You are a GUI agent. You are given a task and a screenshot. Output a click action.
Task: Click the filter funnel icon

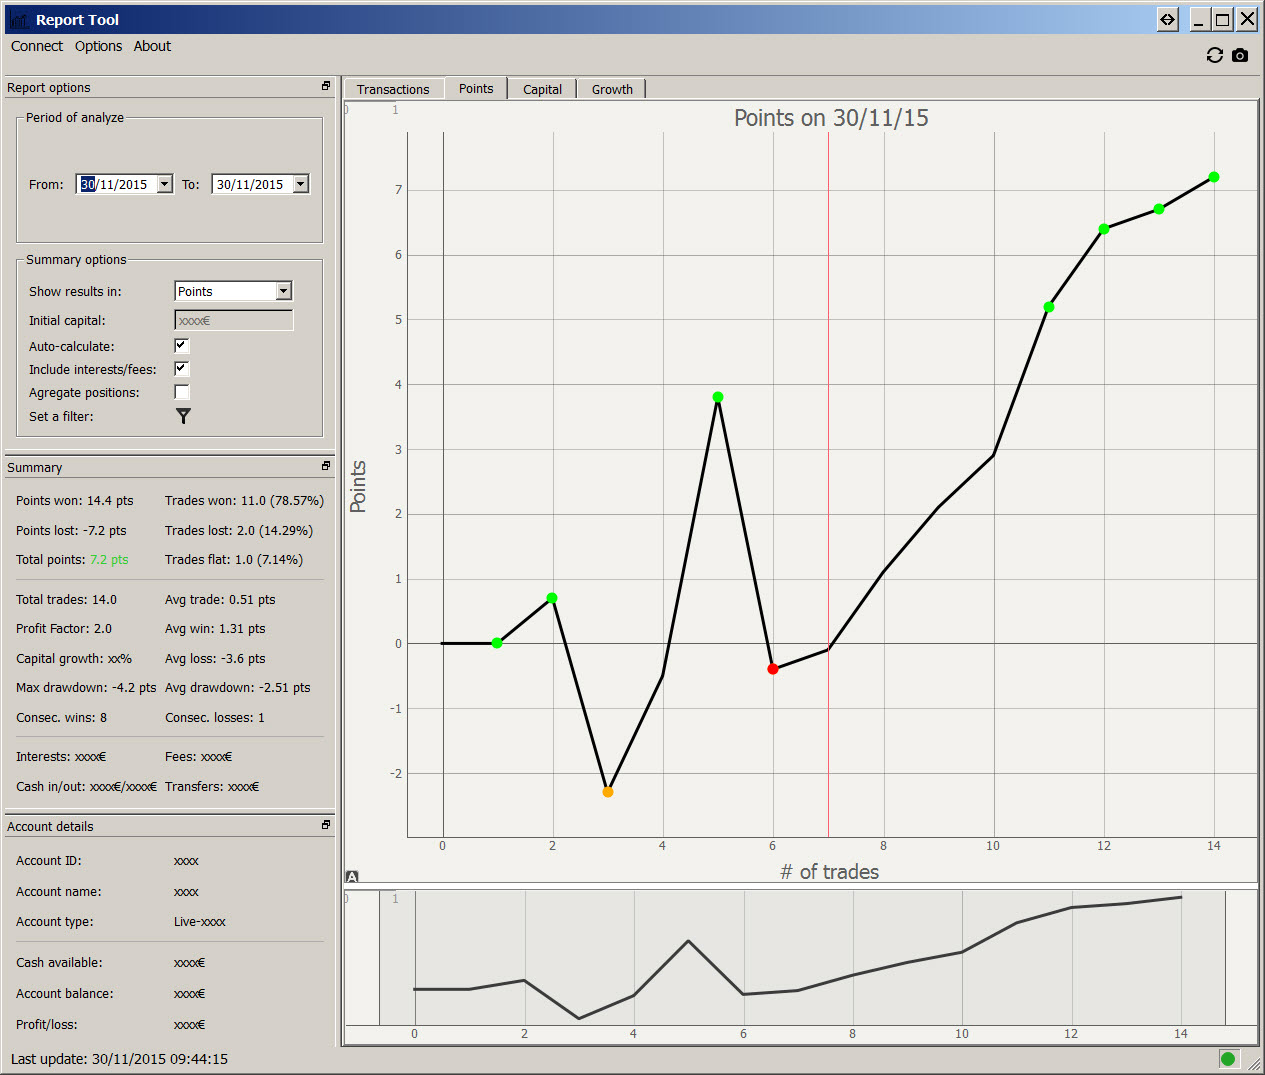click(x=183, y=416)
